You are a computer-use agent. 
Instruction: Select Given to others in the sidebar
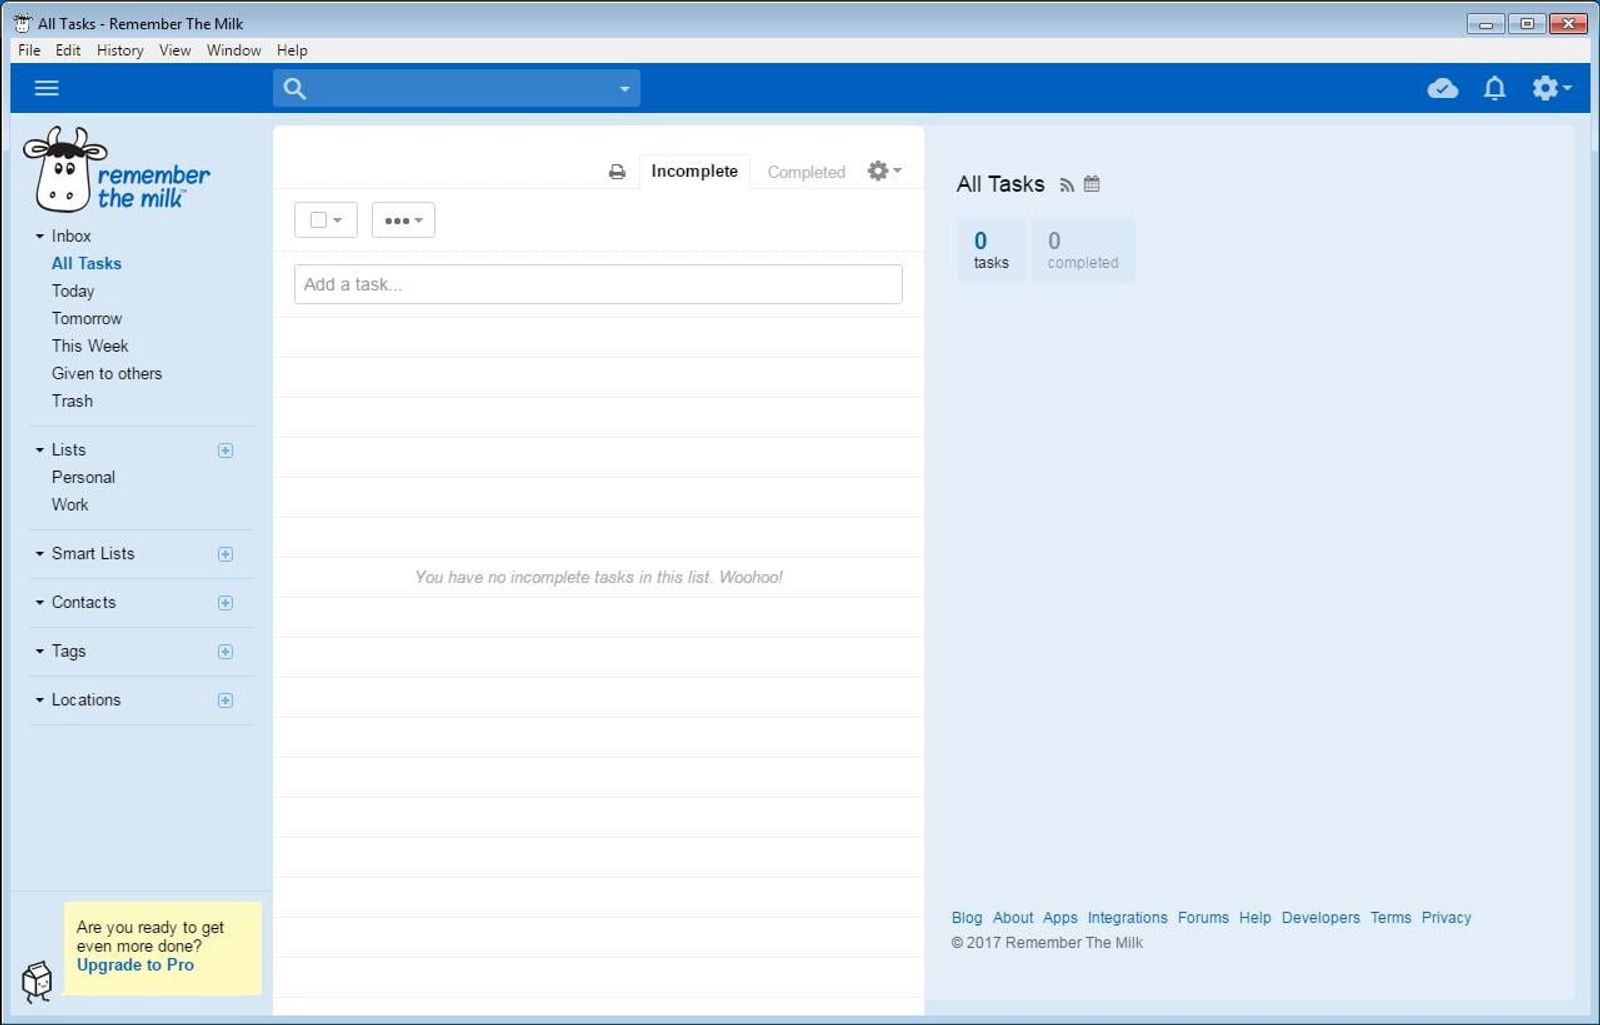(x=107, y=374)
